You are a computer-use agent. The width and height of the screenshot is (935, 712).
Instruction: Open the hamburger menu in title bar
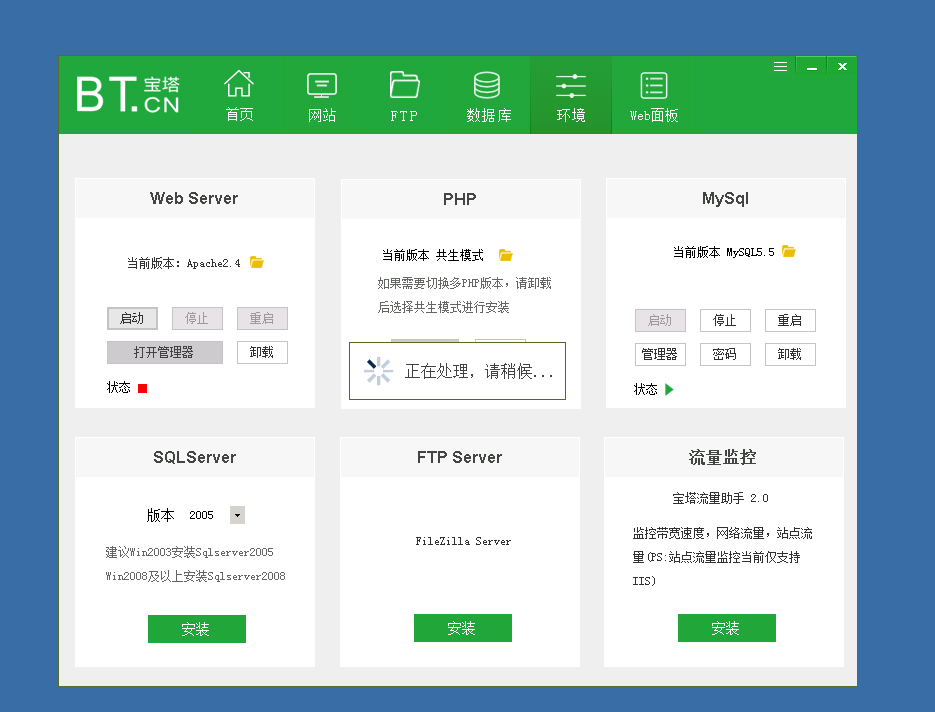tap(780, 66)
